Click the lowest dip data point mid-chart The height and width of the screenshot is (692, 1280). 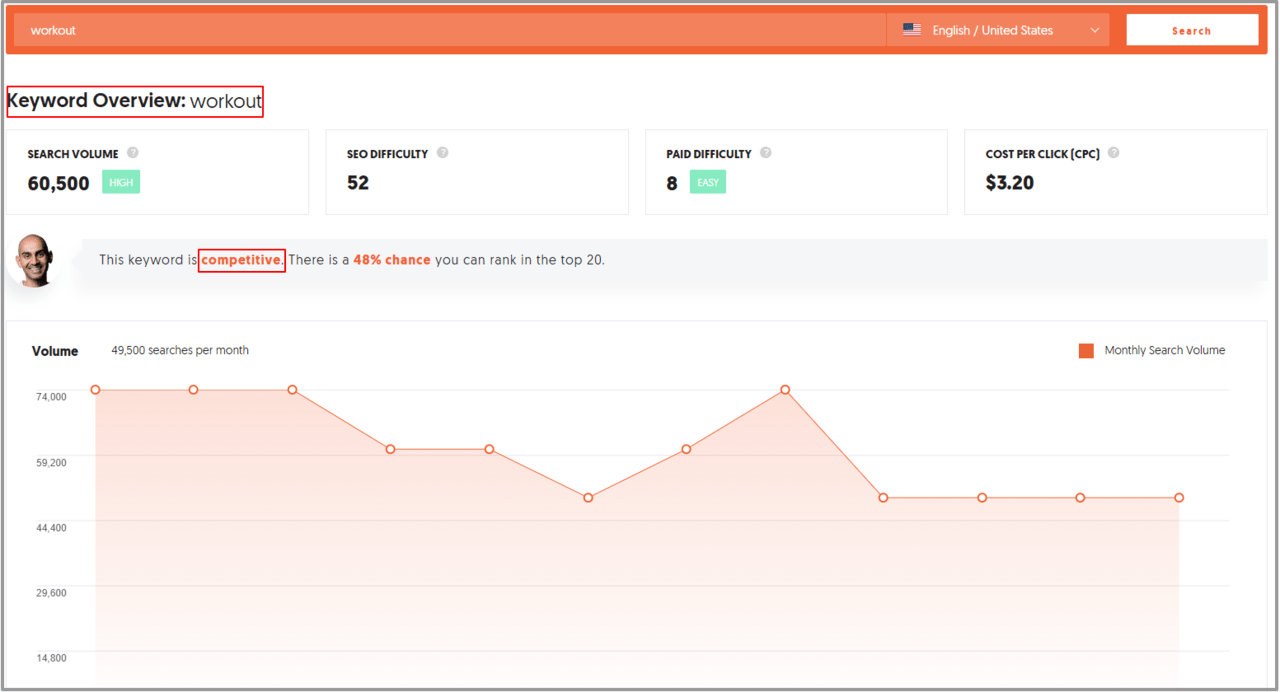point(588,497)
